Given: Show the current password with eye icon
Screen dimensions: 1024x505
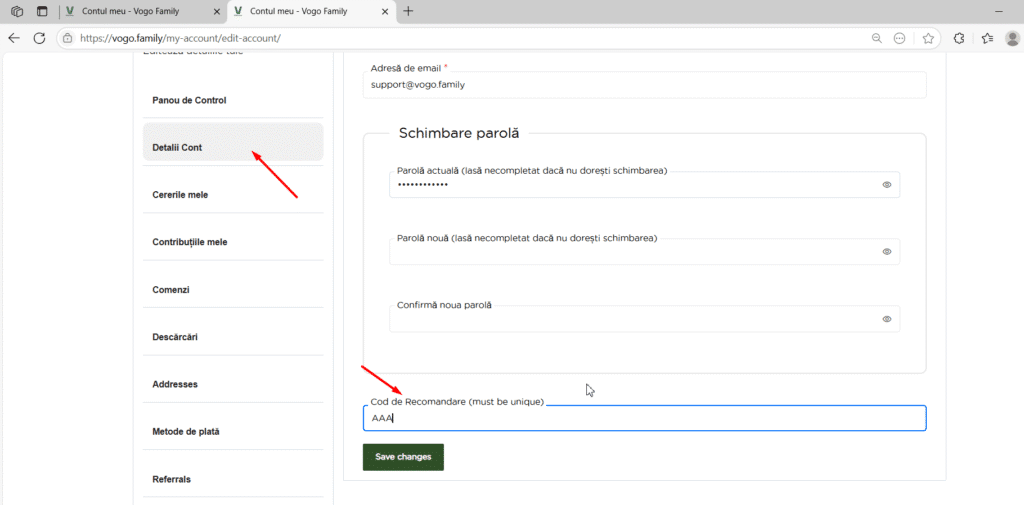Looking at the screenshot, I should tap(886, 185).
